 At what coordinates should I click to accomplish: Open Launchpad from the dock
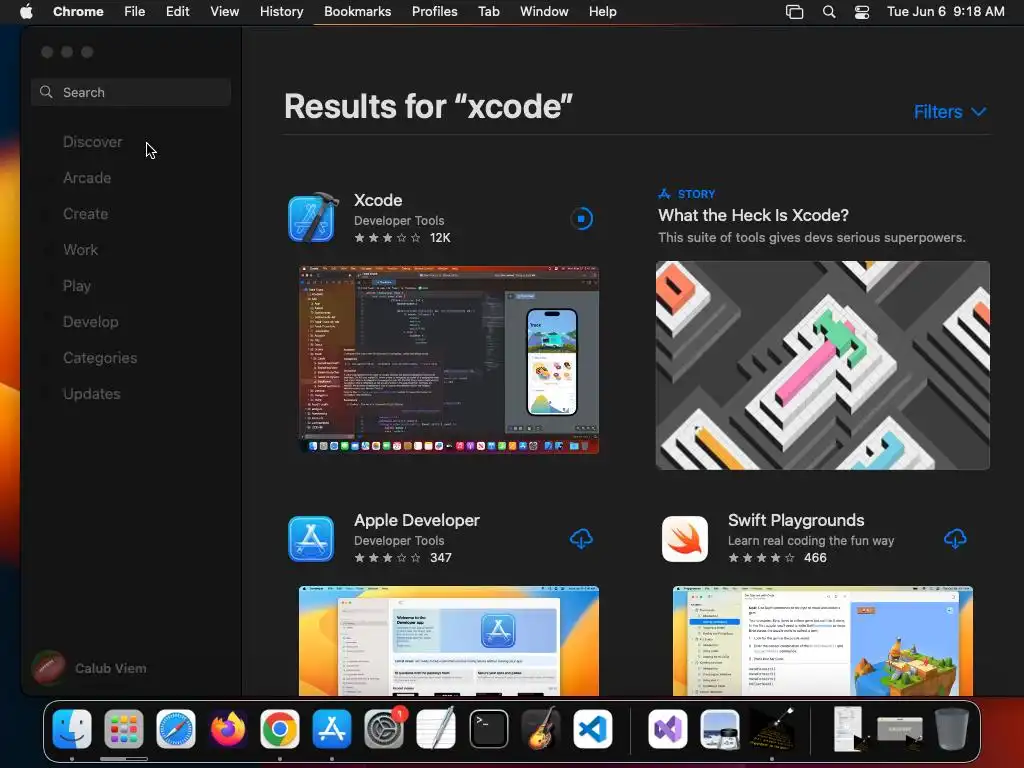(123, 729)
